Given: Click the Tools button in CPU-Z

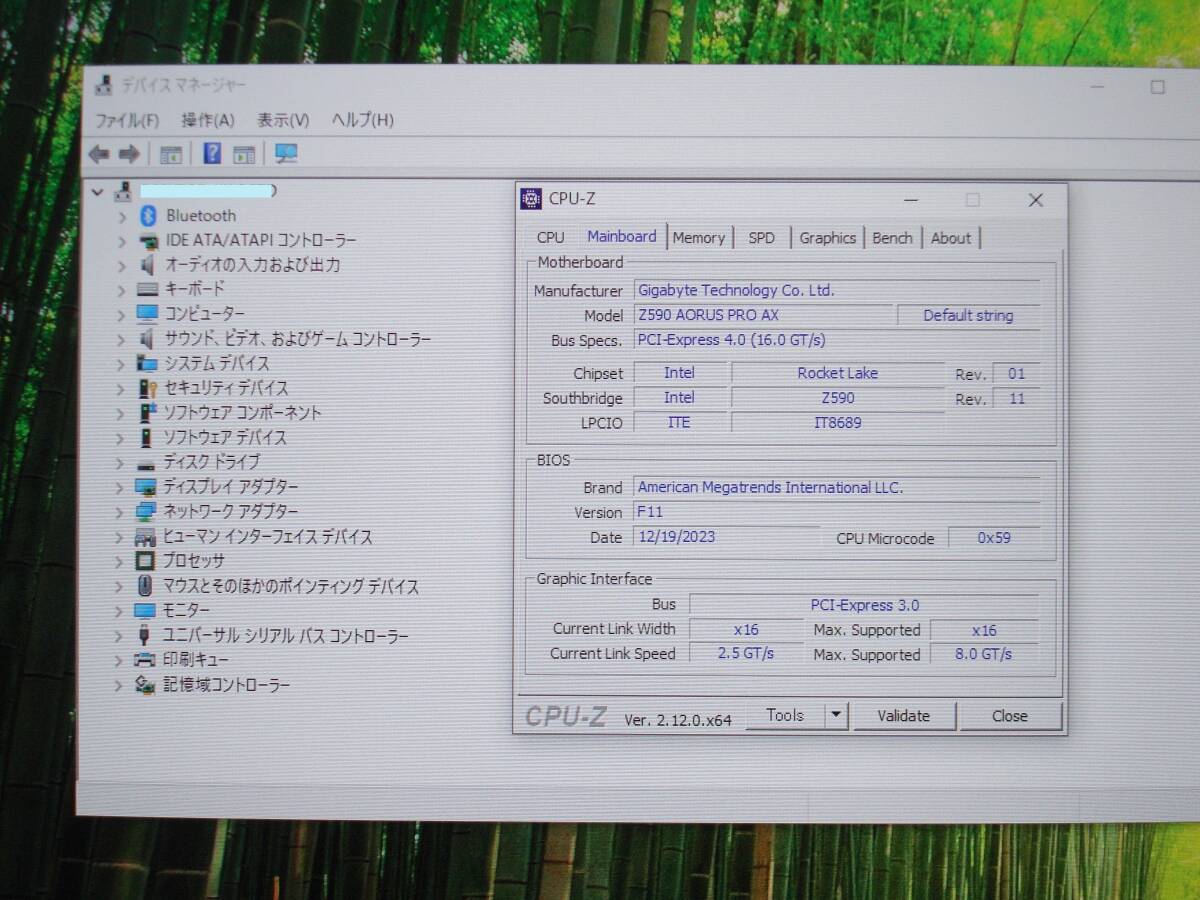Looking at the screenshot, I should (785, 715).
